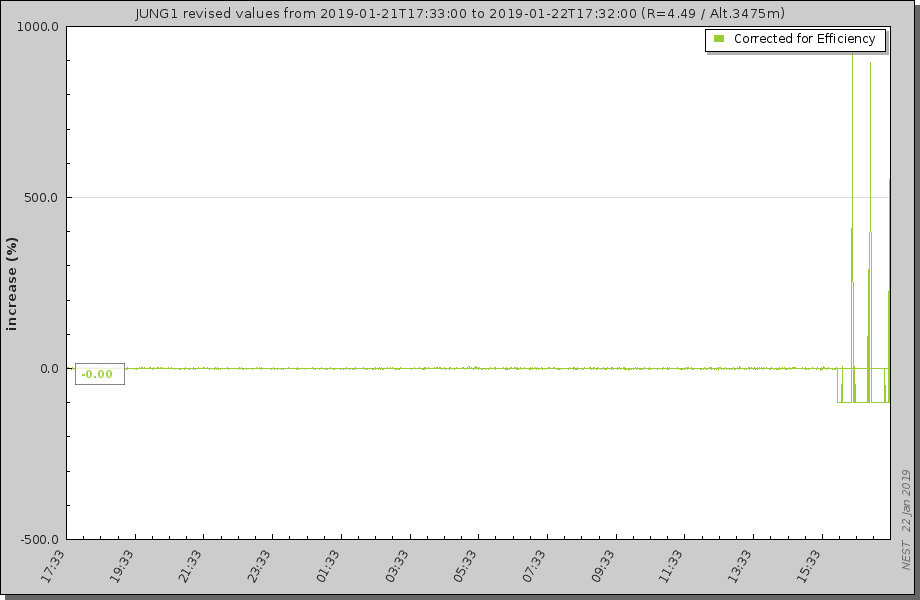Click y-axis value 0.0
This screenshot has height=600, width=920.
click(49, 369)
